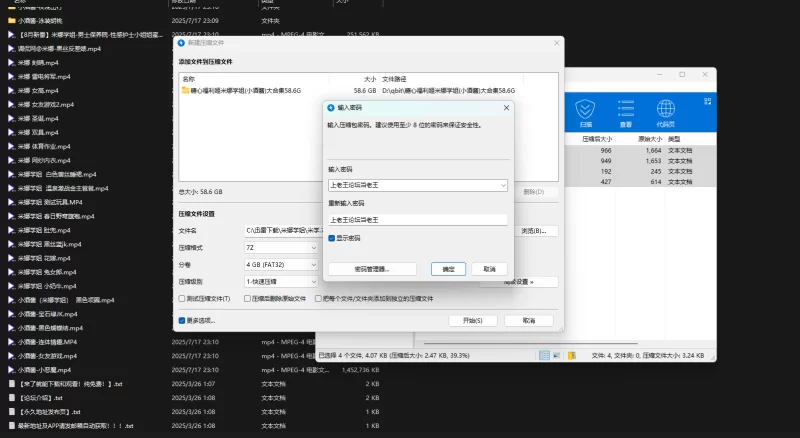Screen dimensions: 800x438
Task: Click the folder icon in compress file list
Action: pyautogui.click(x=186, y=90)
